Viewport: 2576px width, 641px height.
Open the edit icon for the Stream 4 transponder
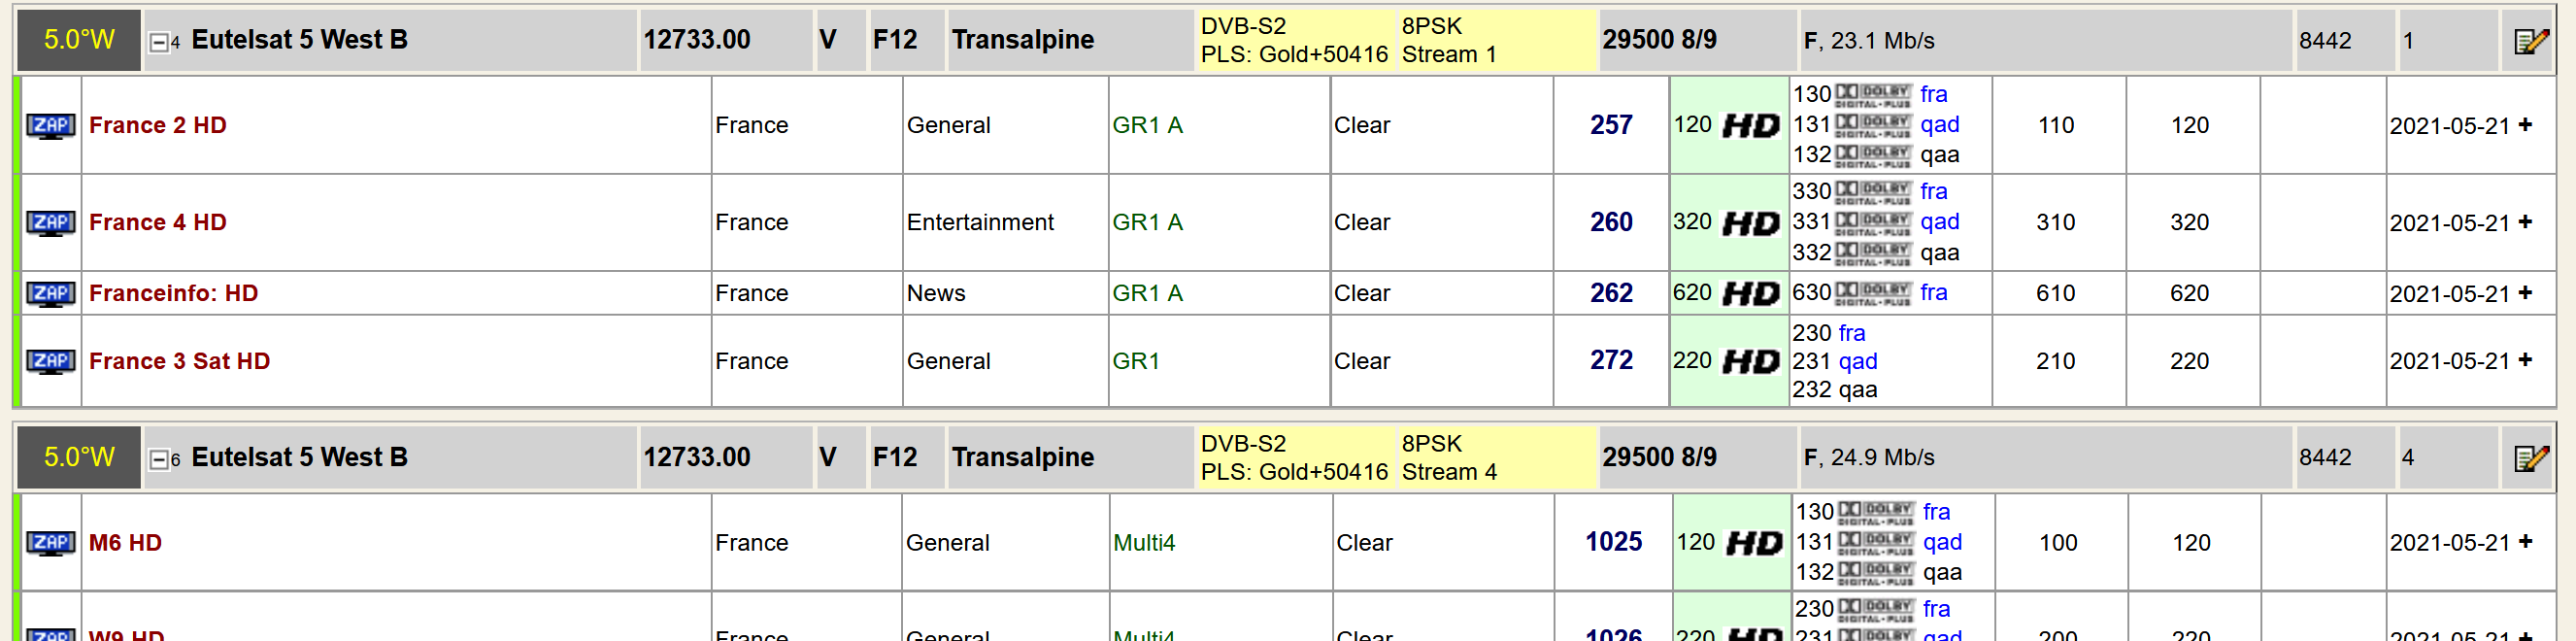coord(2531,459)
